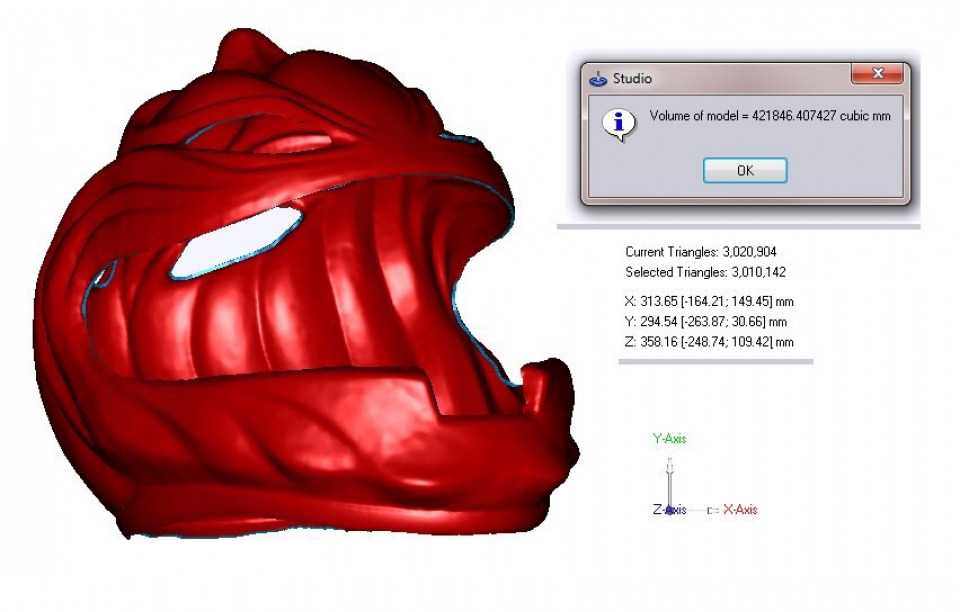This screenshot has height=612, width=960.
Task: Click the blue Z-Axis label
Action: tap(669, 509)
